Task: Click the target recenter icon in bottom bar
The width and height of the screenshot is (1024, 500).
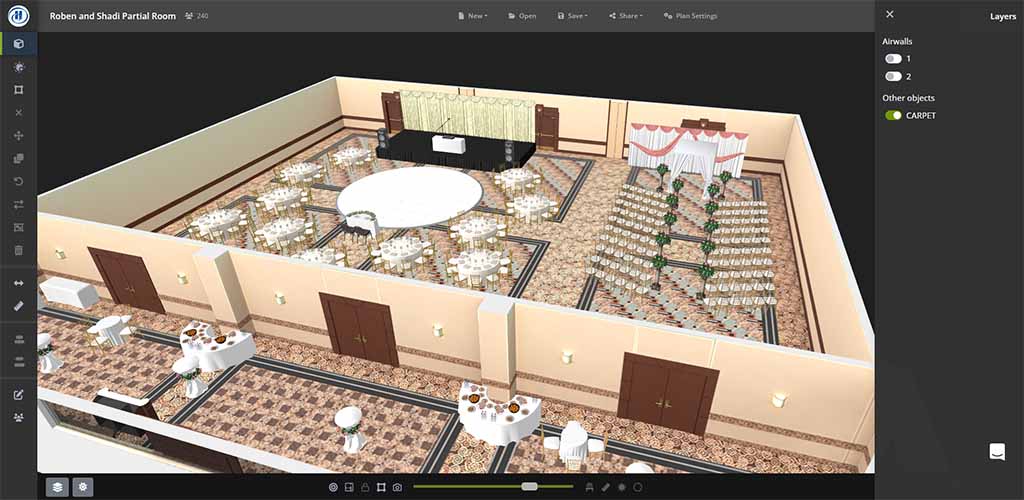Action: (333, 487)
